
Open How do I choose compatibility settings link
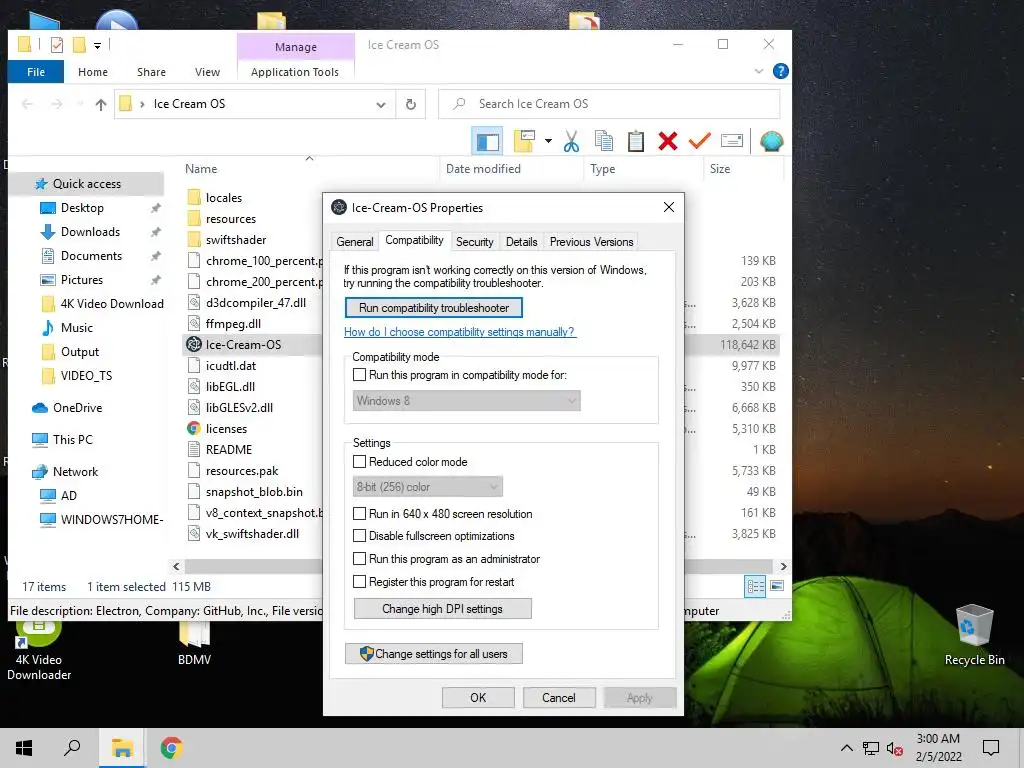pyautogui.click(x=459, y=332)
